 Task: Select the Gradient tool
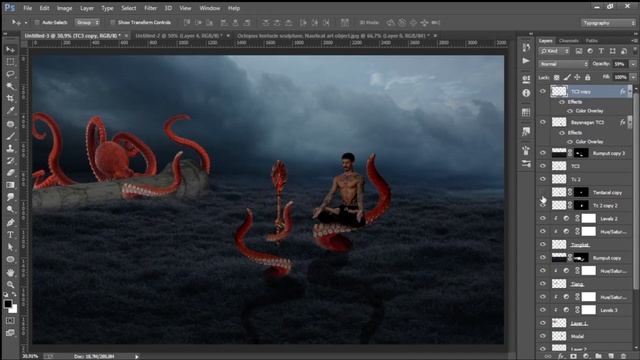click(x=10, y=185)
